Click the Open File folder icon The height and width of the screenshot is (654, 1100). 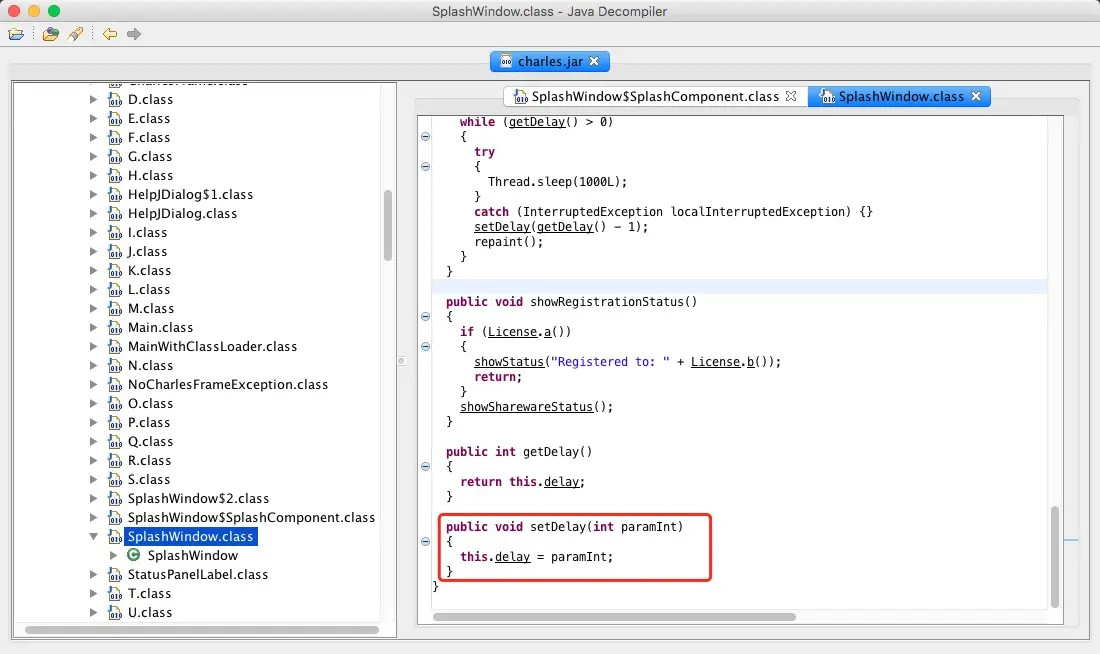(16, 34)
